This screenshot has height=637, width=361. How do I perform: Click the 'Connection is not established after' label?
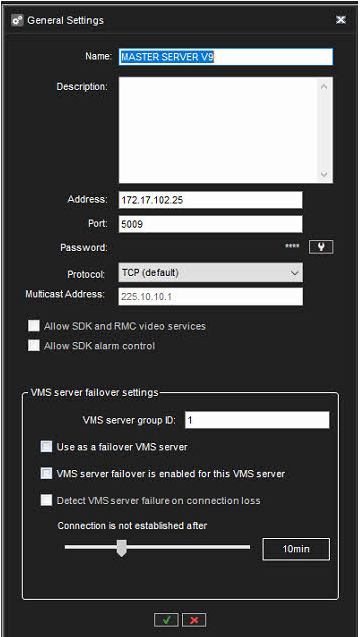[x=132, y=526]
